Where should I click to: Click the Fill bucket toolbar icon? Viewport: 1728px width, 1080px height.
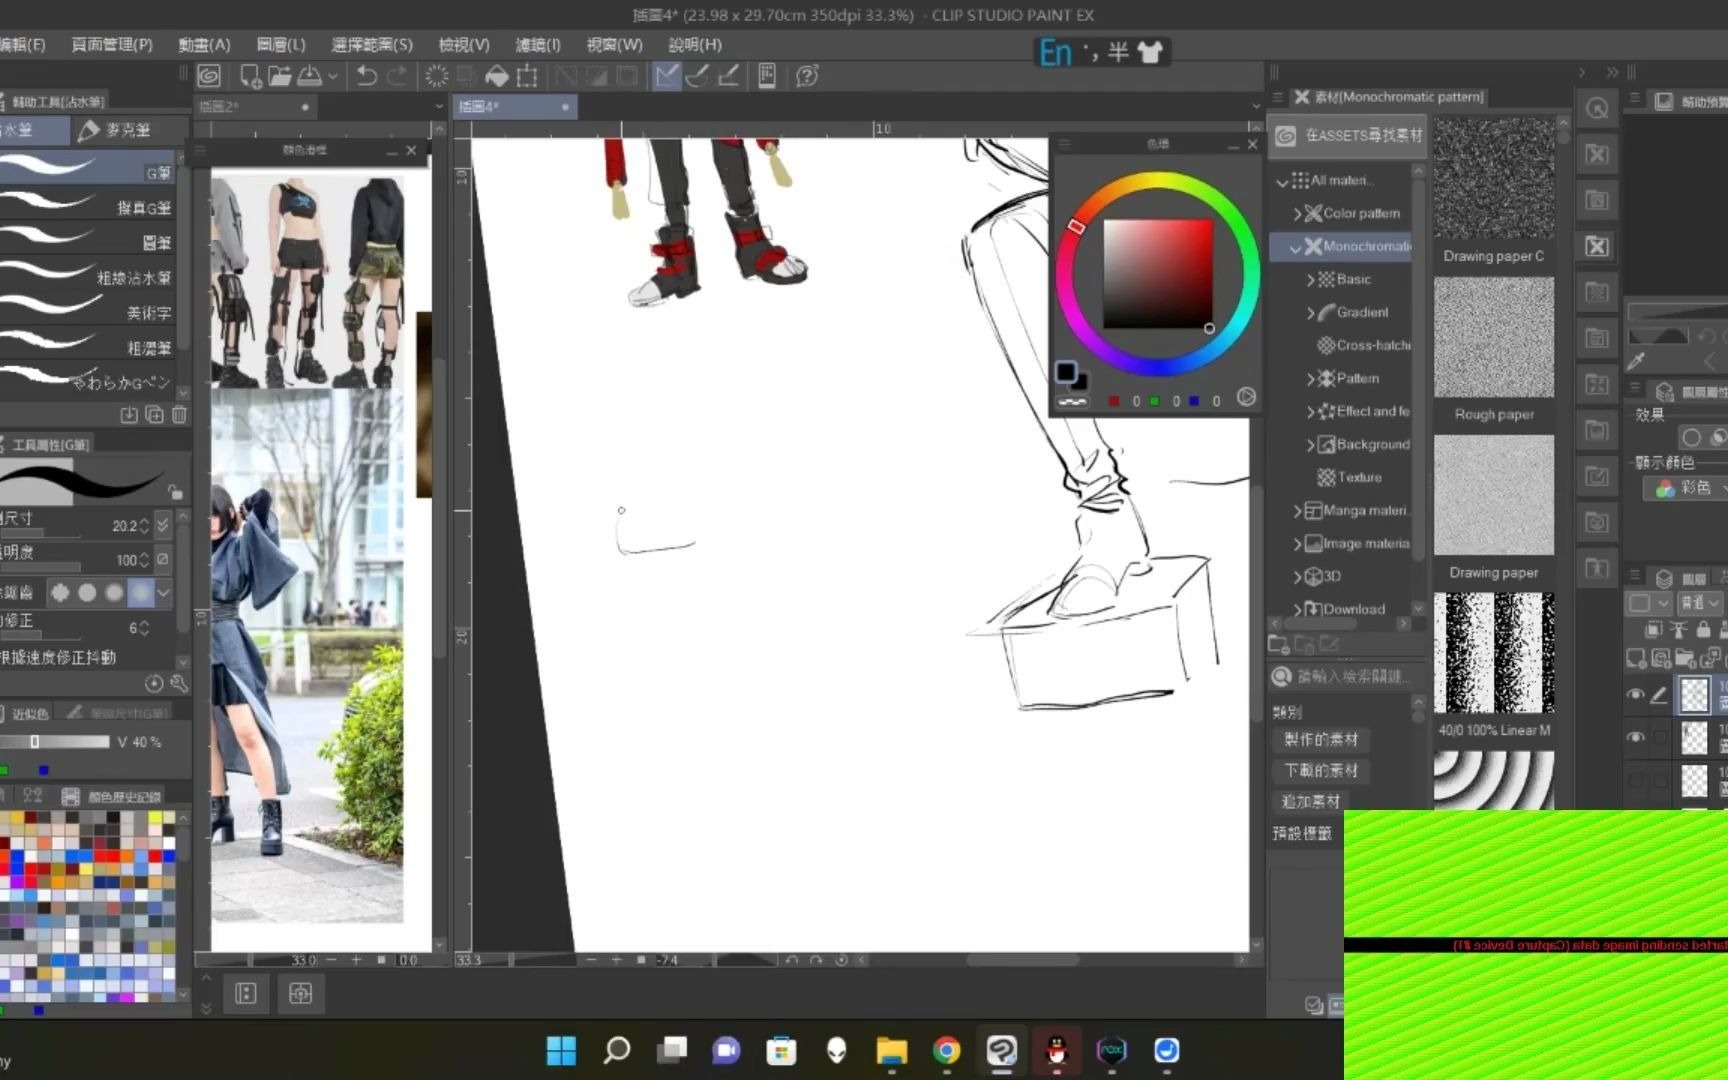(x=497, y=76)
